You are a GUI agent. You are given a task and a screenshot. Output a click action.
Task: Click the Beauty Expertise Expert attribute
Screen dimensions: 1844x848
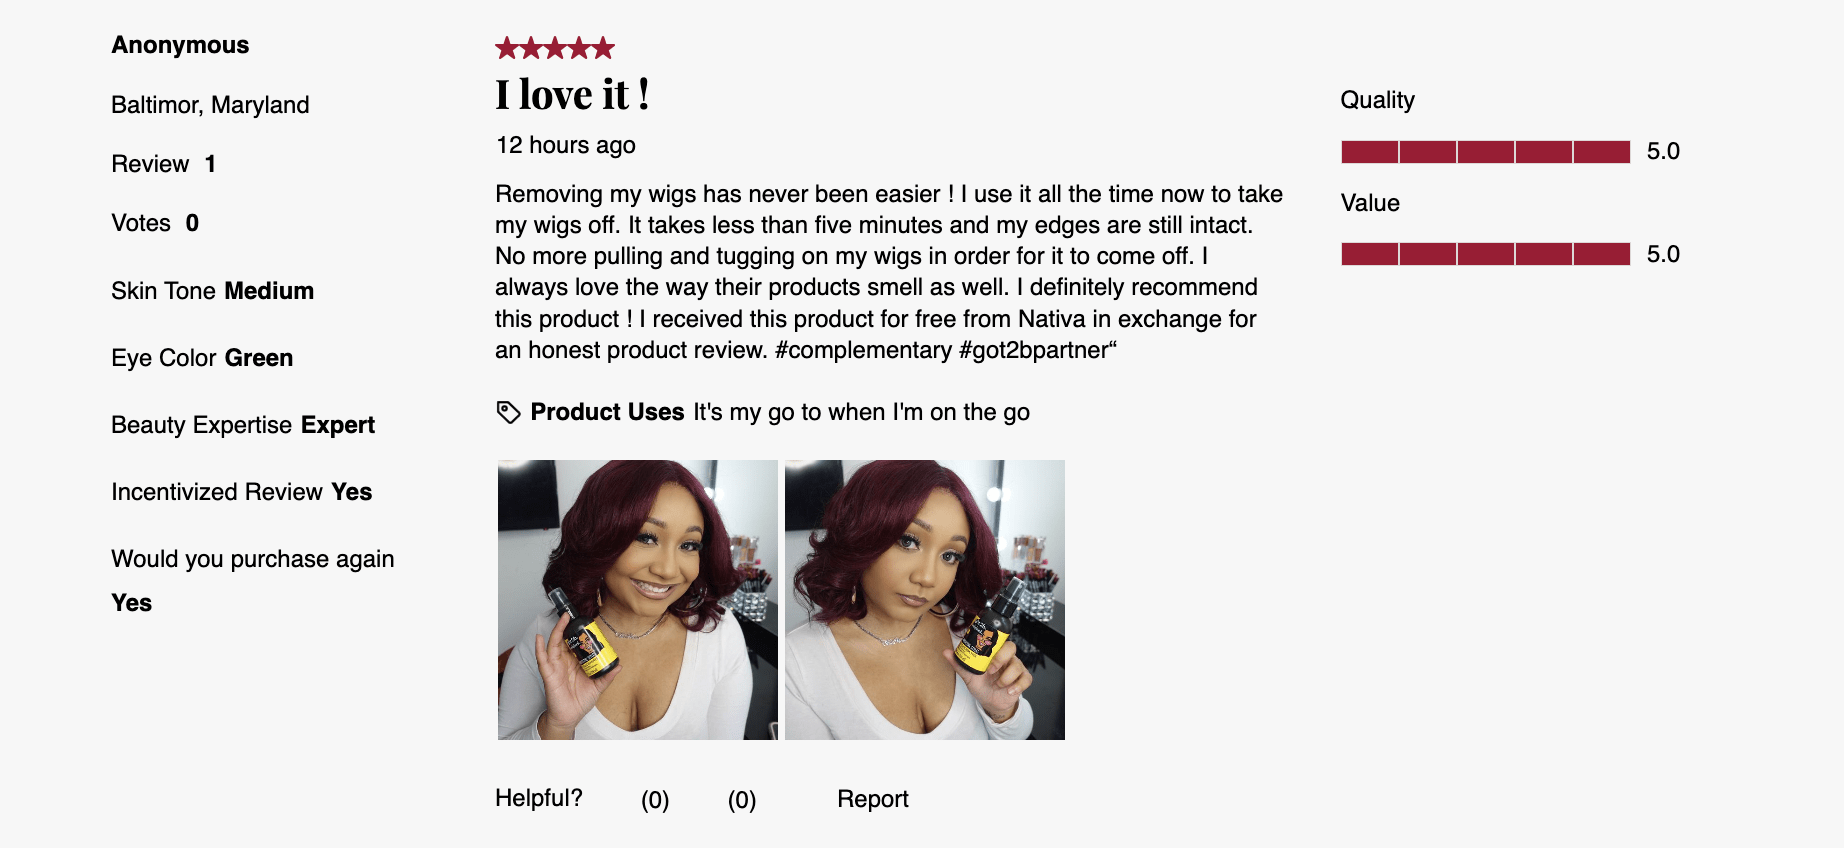(x=243, y=425)
